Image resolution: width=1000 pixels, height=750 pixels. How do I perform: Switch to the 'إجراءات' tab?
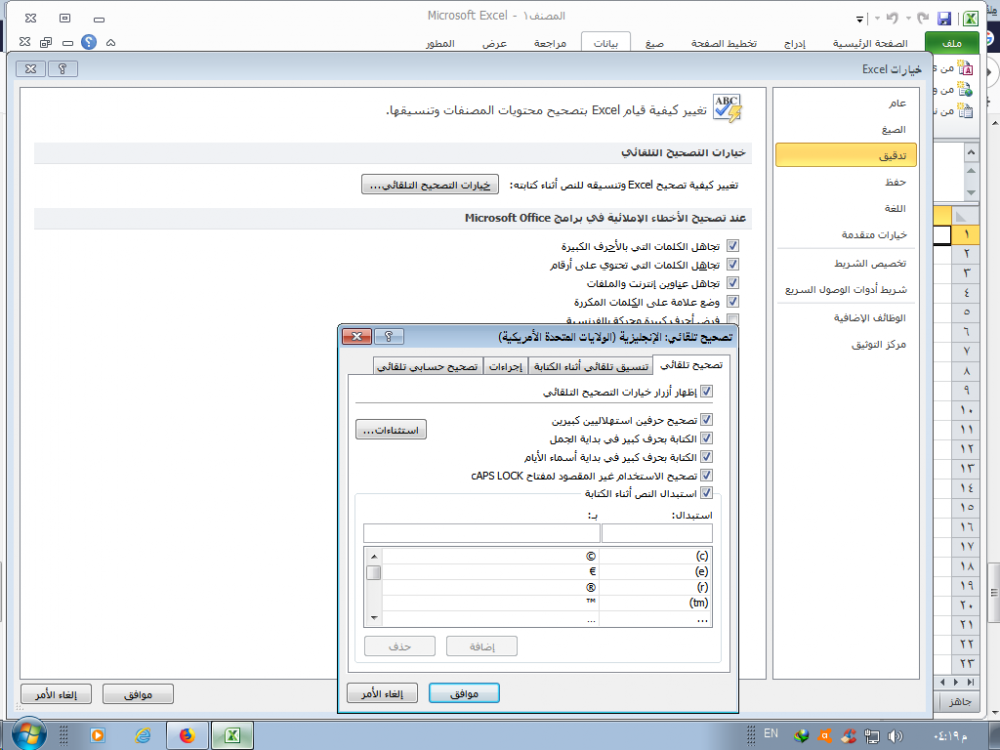(506, 366)
